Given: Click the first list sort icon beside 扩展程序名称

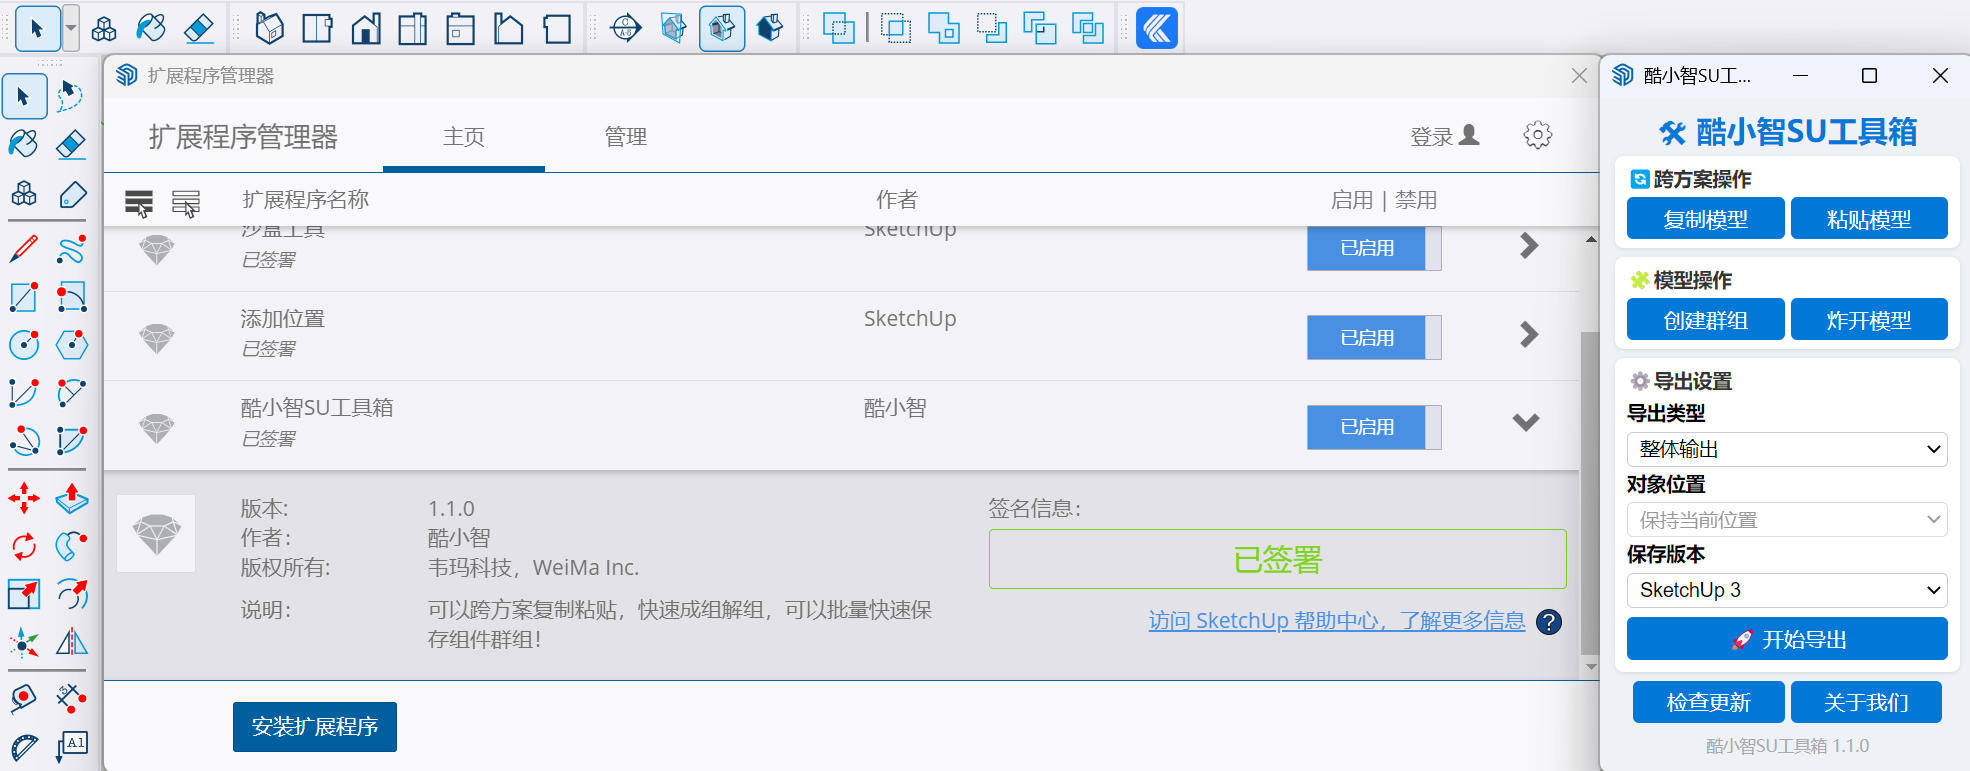Looking at the screenshot, I should (x=139, y=203).
